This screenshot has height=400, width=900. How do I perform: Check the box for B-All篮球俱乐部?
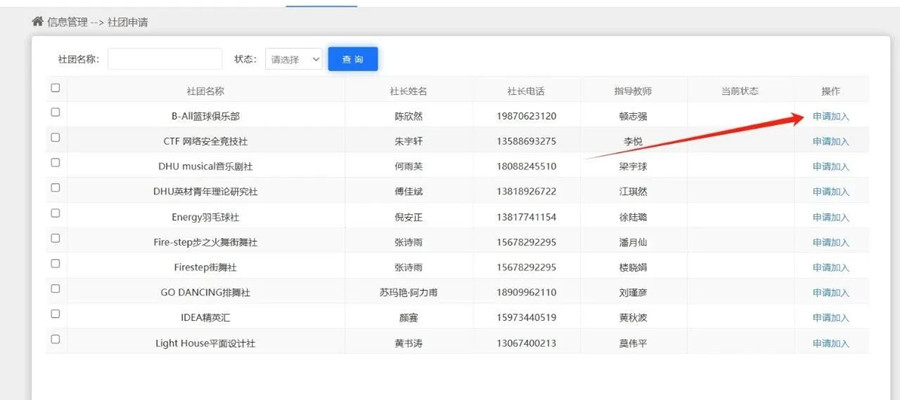[x=56, y=113]
